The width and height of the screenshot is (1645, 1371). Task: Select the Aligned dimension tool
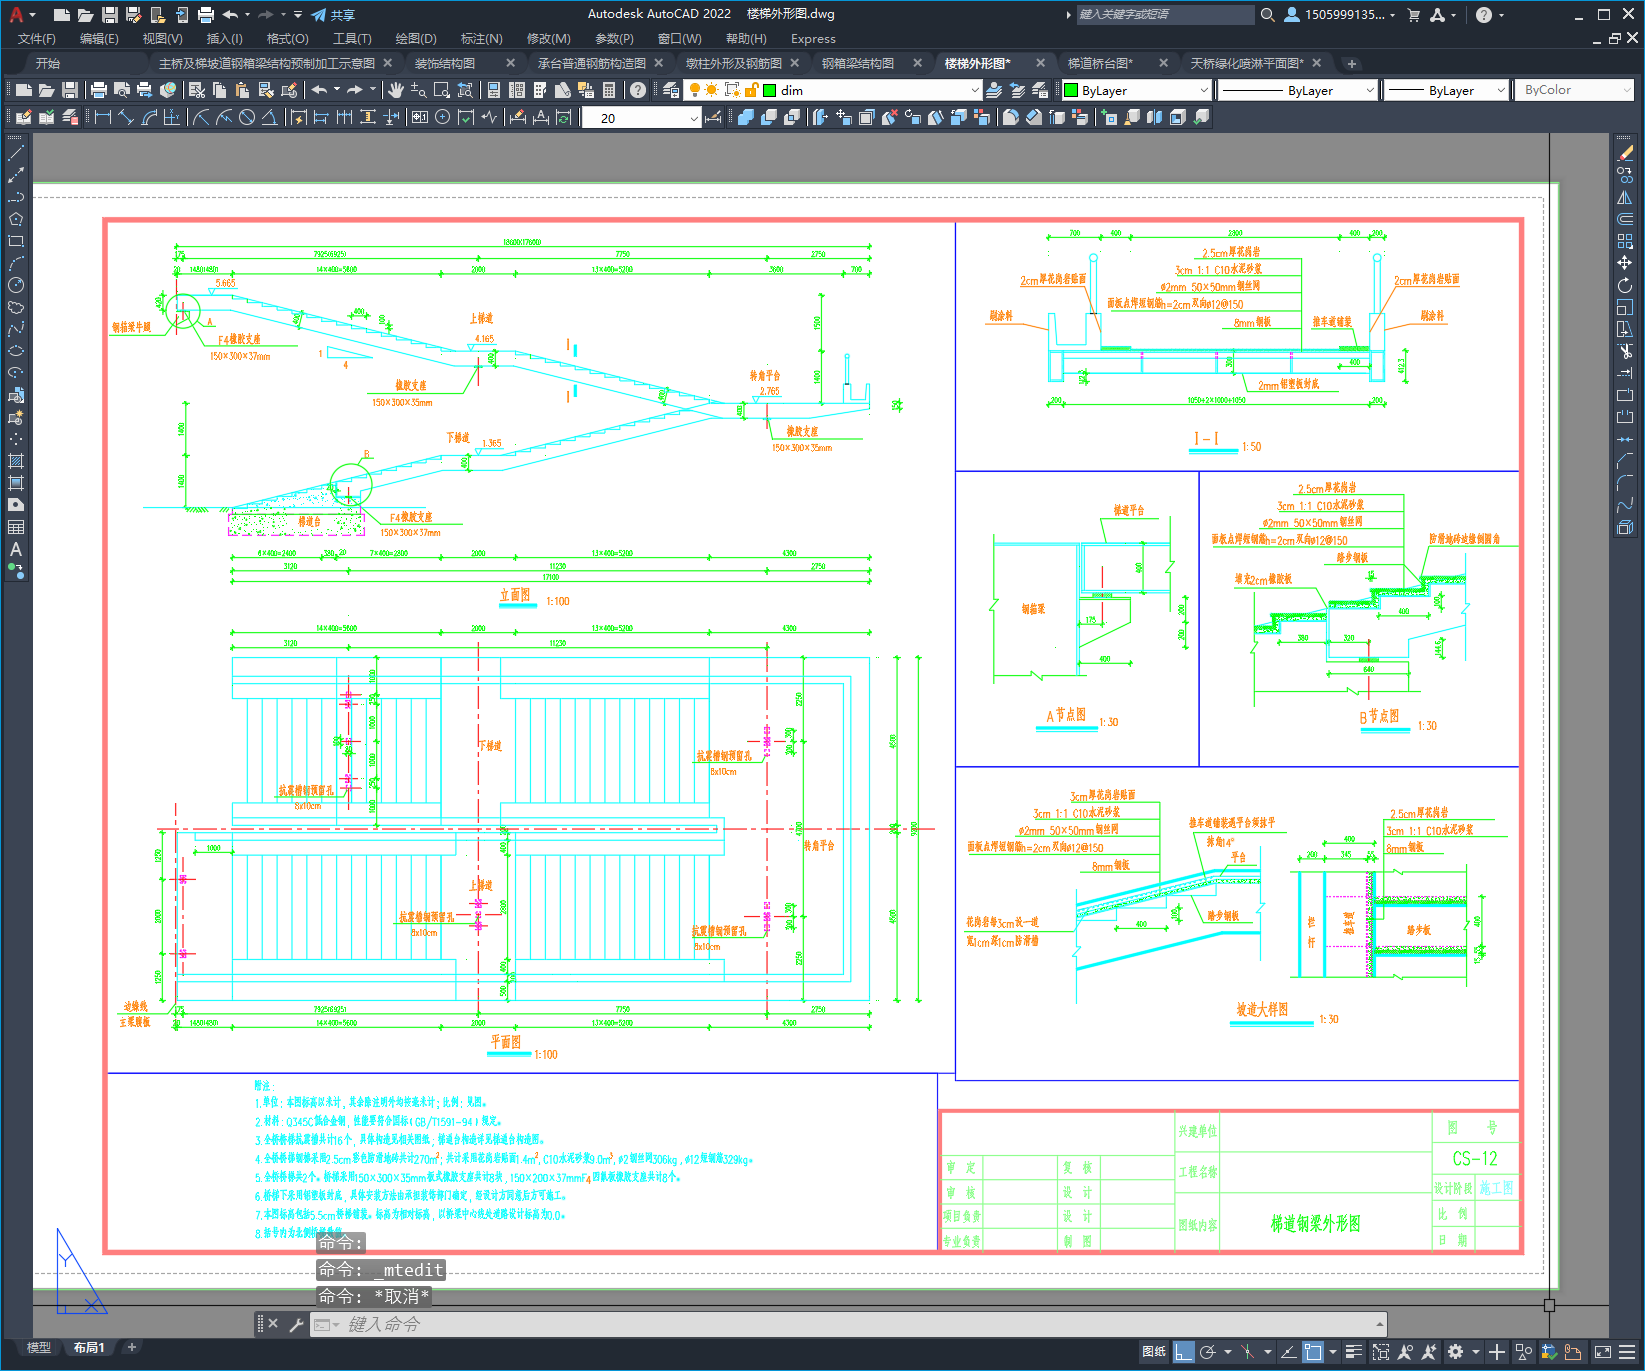click(x=125, y=117)
